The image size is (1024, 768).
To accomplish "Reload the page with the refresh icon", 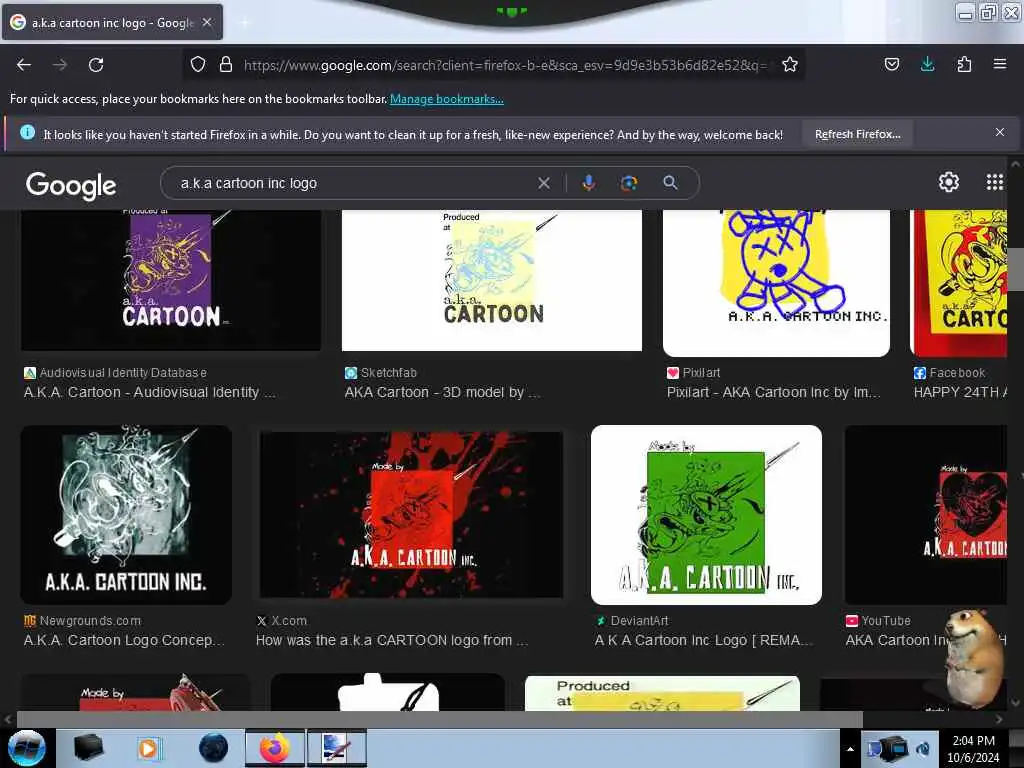I will pos(96,65).
